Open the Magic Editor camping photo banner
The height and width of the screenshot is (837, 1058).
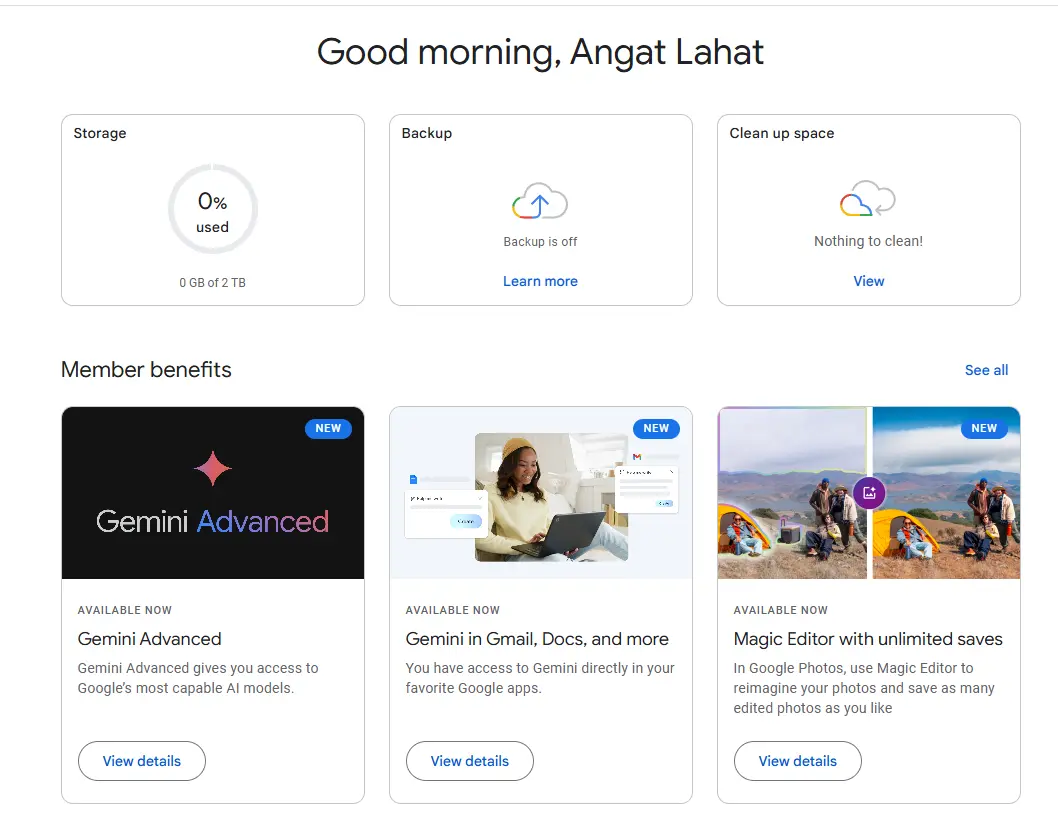(x=868, y=493)
